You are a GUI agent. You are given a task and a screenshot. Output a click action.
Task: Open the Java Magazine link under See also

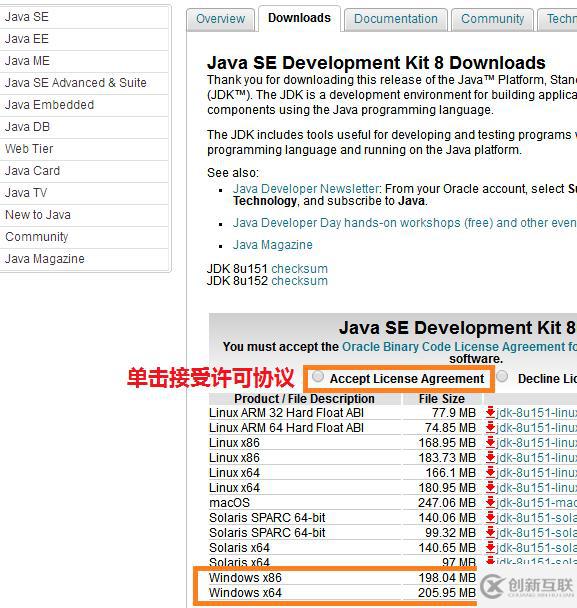tap(273, 245)
